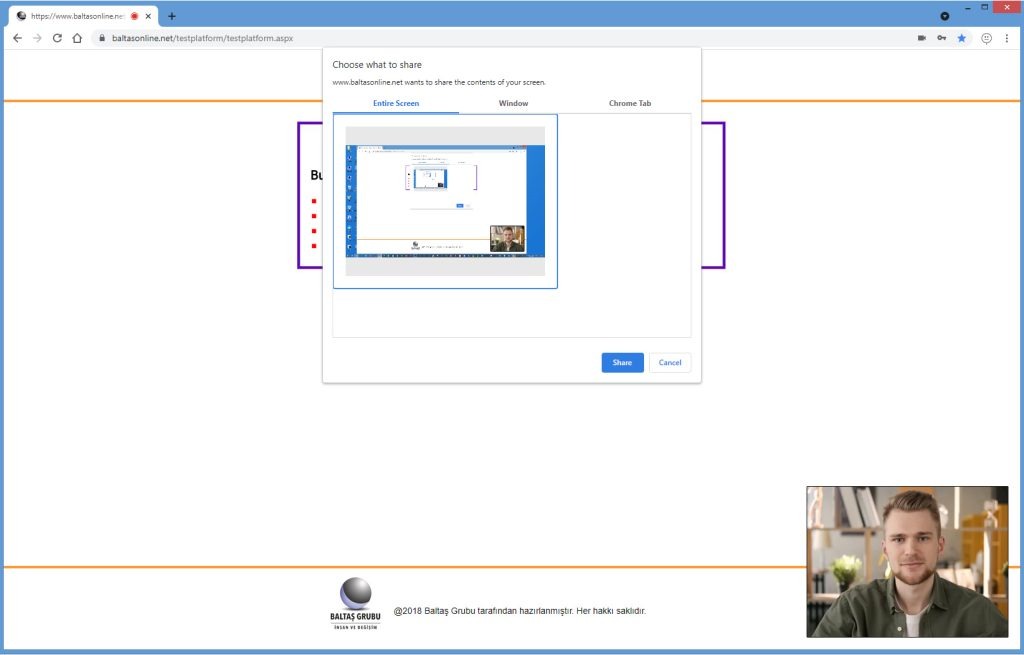Reload the current page
Viewport: 1024px width, 655px height.
tap(57, 38)
